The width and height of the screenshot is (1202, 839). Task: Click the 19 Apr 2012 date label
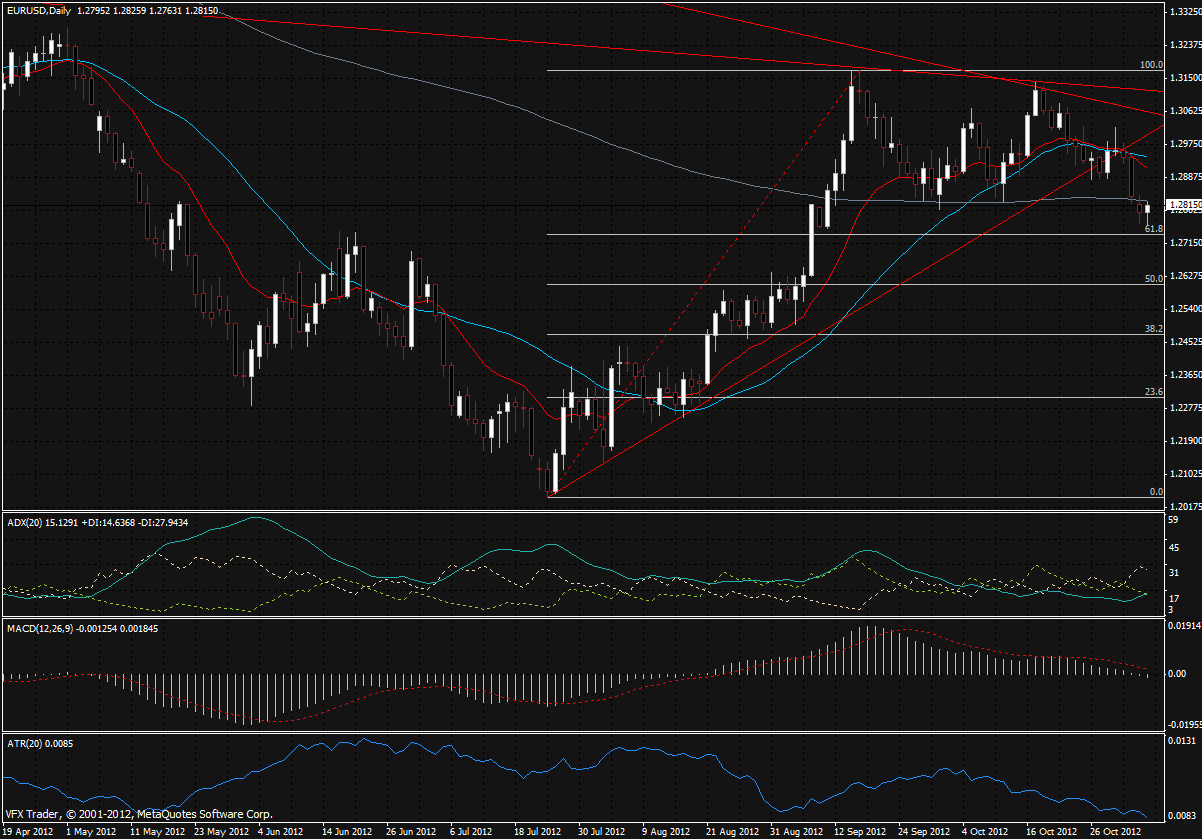tap(29, 831)
